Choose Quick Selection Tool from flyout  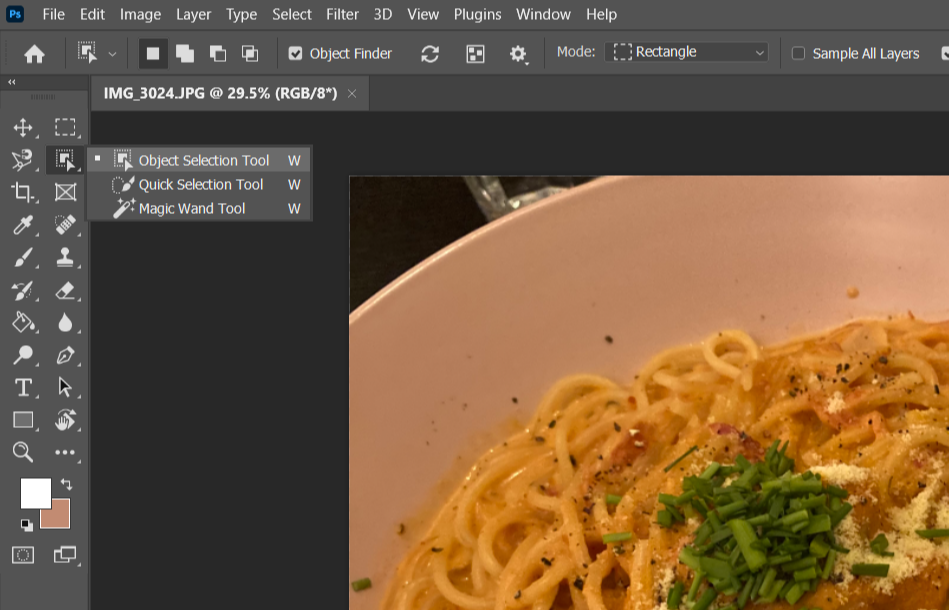199,185
